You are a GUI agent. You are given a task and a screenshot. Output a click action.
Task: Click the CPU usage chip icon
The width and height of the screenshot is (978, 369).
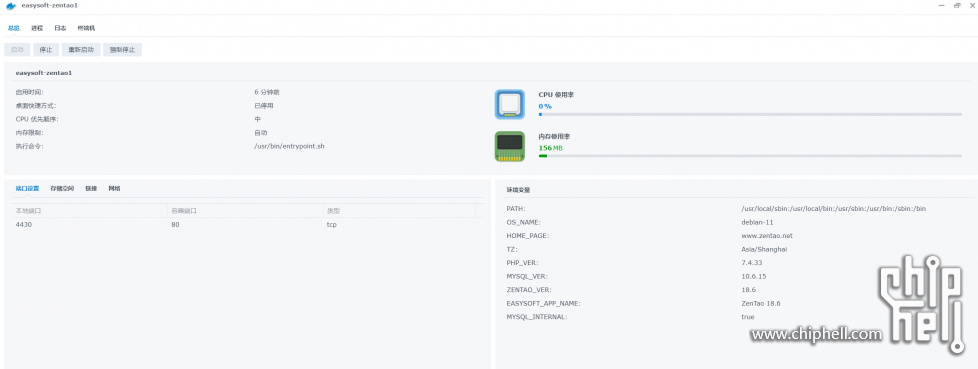click(x=510, y=104)
